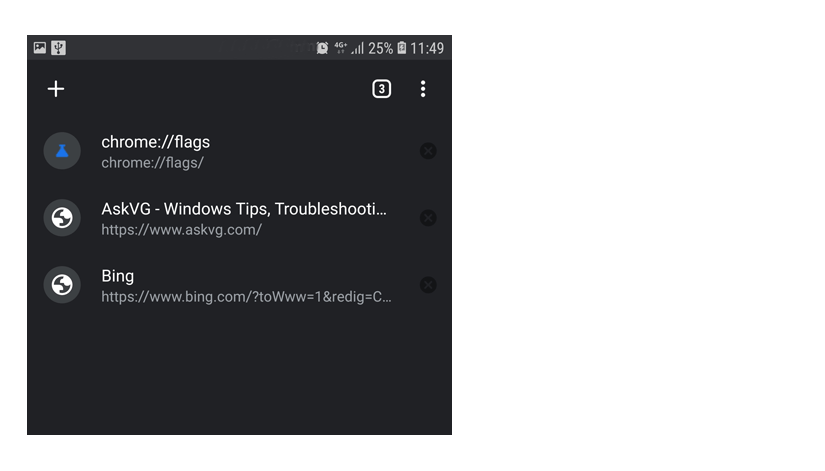Click the chrome://flags/ URL subtitle
This screenshot has height=471, width=825.
coord(152,163)
